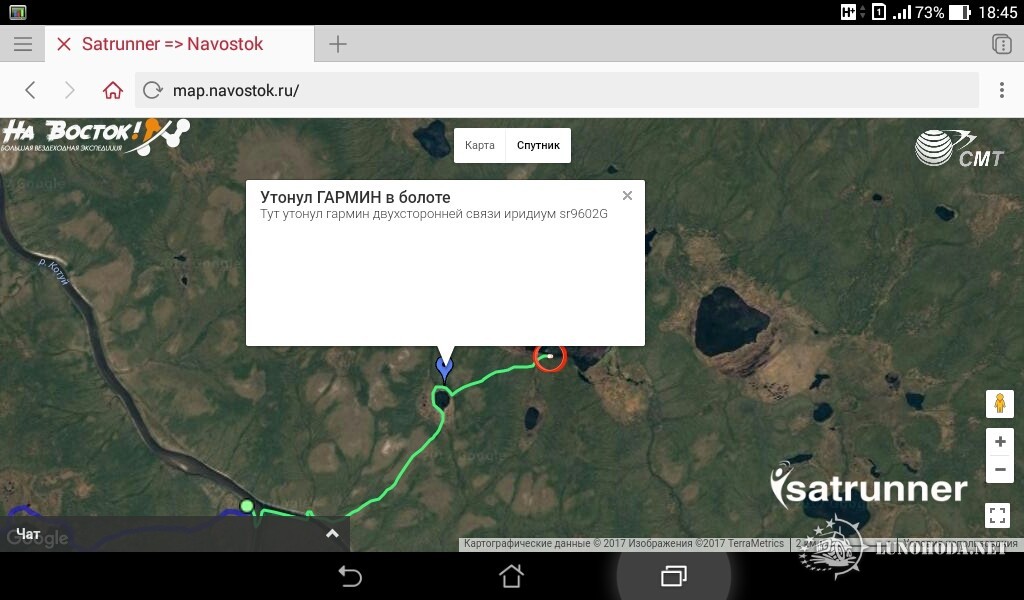
Task: Switch map to Карта view
Action: pos(479,145)
